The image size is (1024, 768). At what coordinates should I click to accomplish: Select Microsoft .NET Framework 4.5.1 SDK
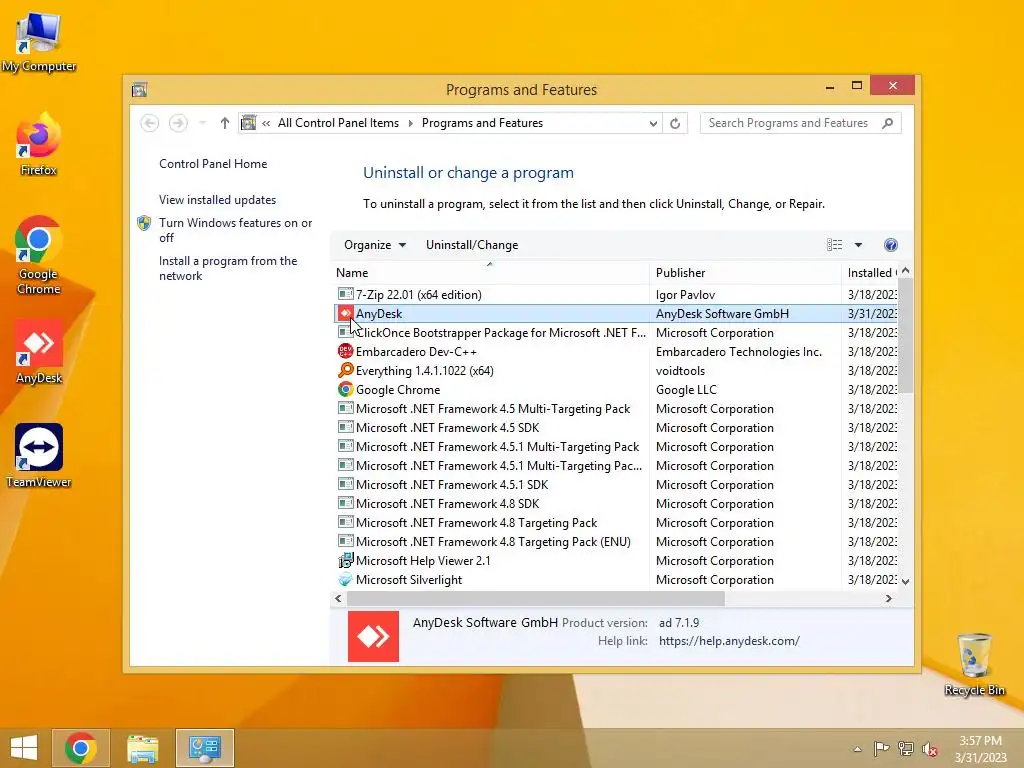tap(616, 485)
